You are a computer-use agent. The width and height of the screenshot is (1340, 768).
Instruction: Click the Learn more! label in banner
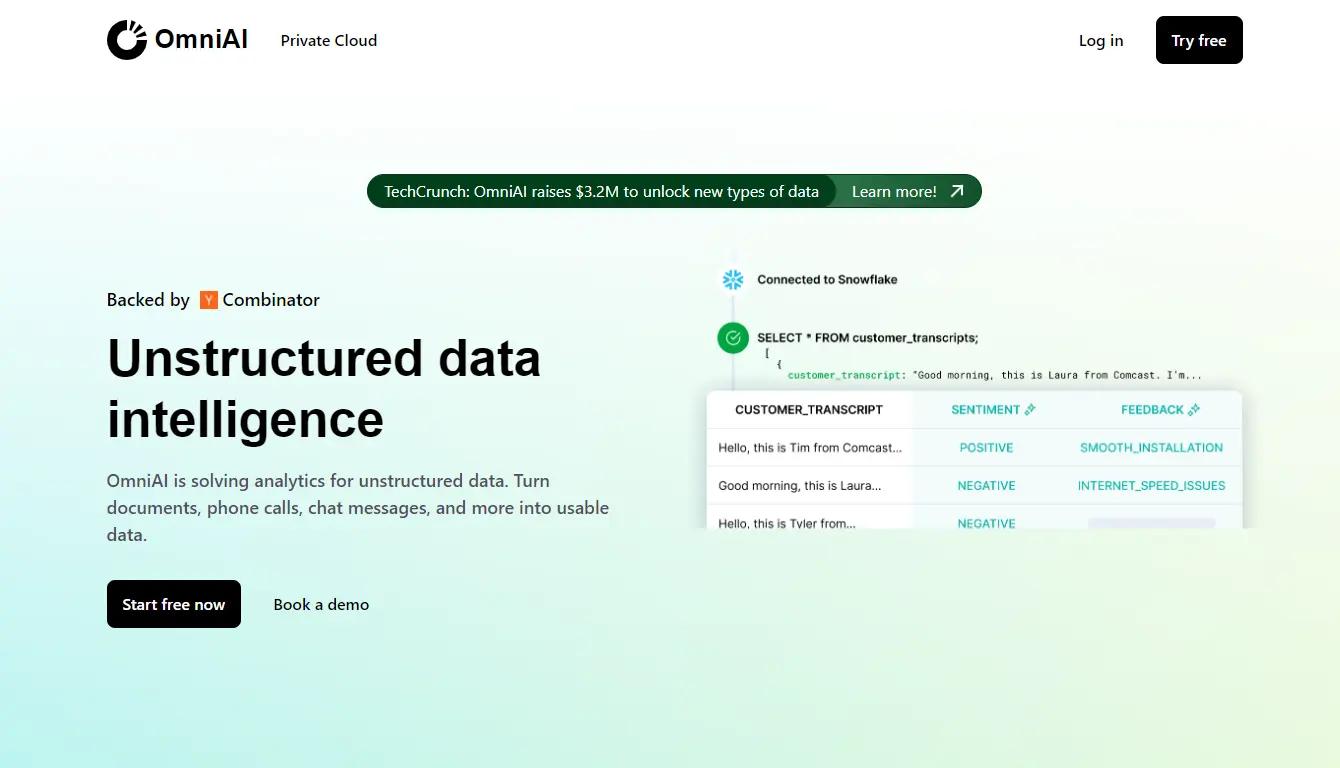(x=894, y=191)
